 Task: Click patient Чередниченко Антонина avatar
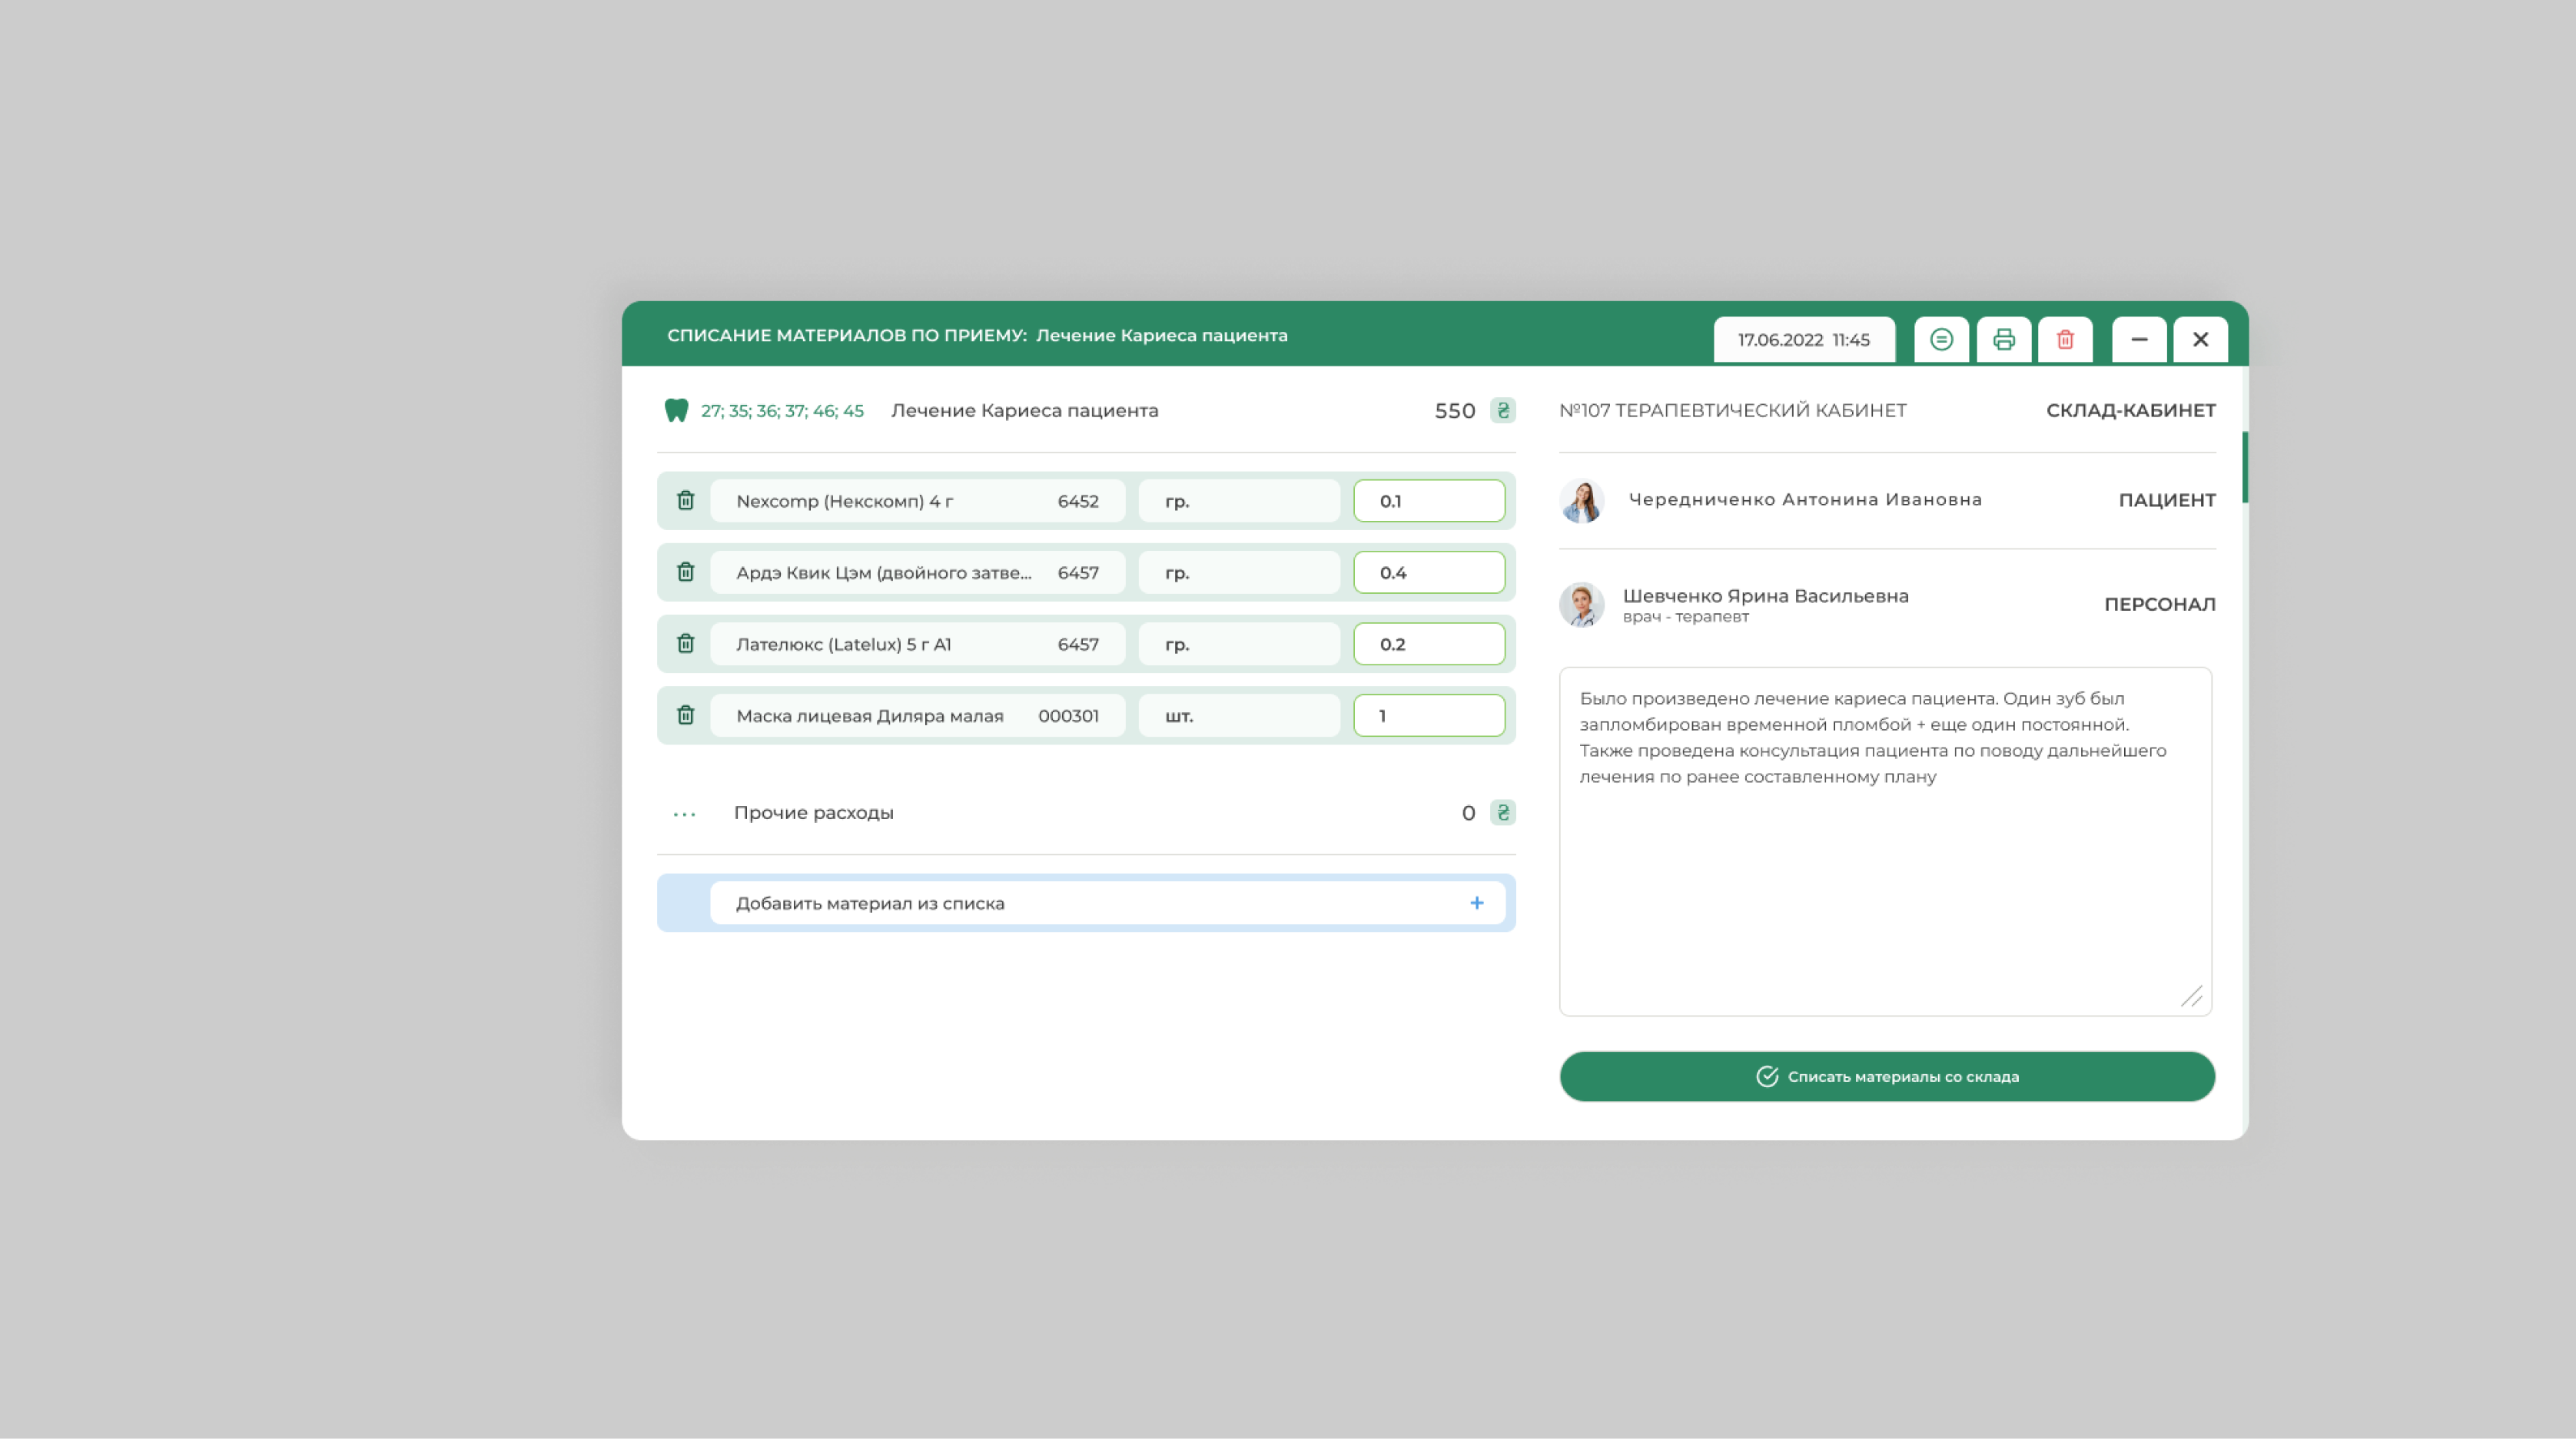[x=1581, y=500]
